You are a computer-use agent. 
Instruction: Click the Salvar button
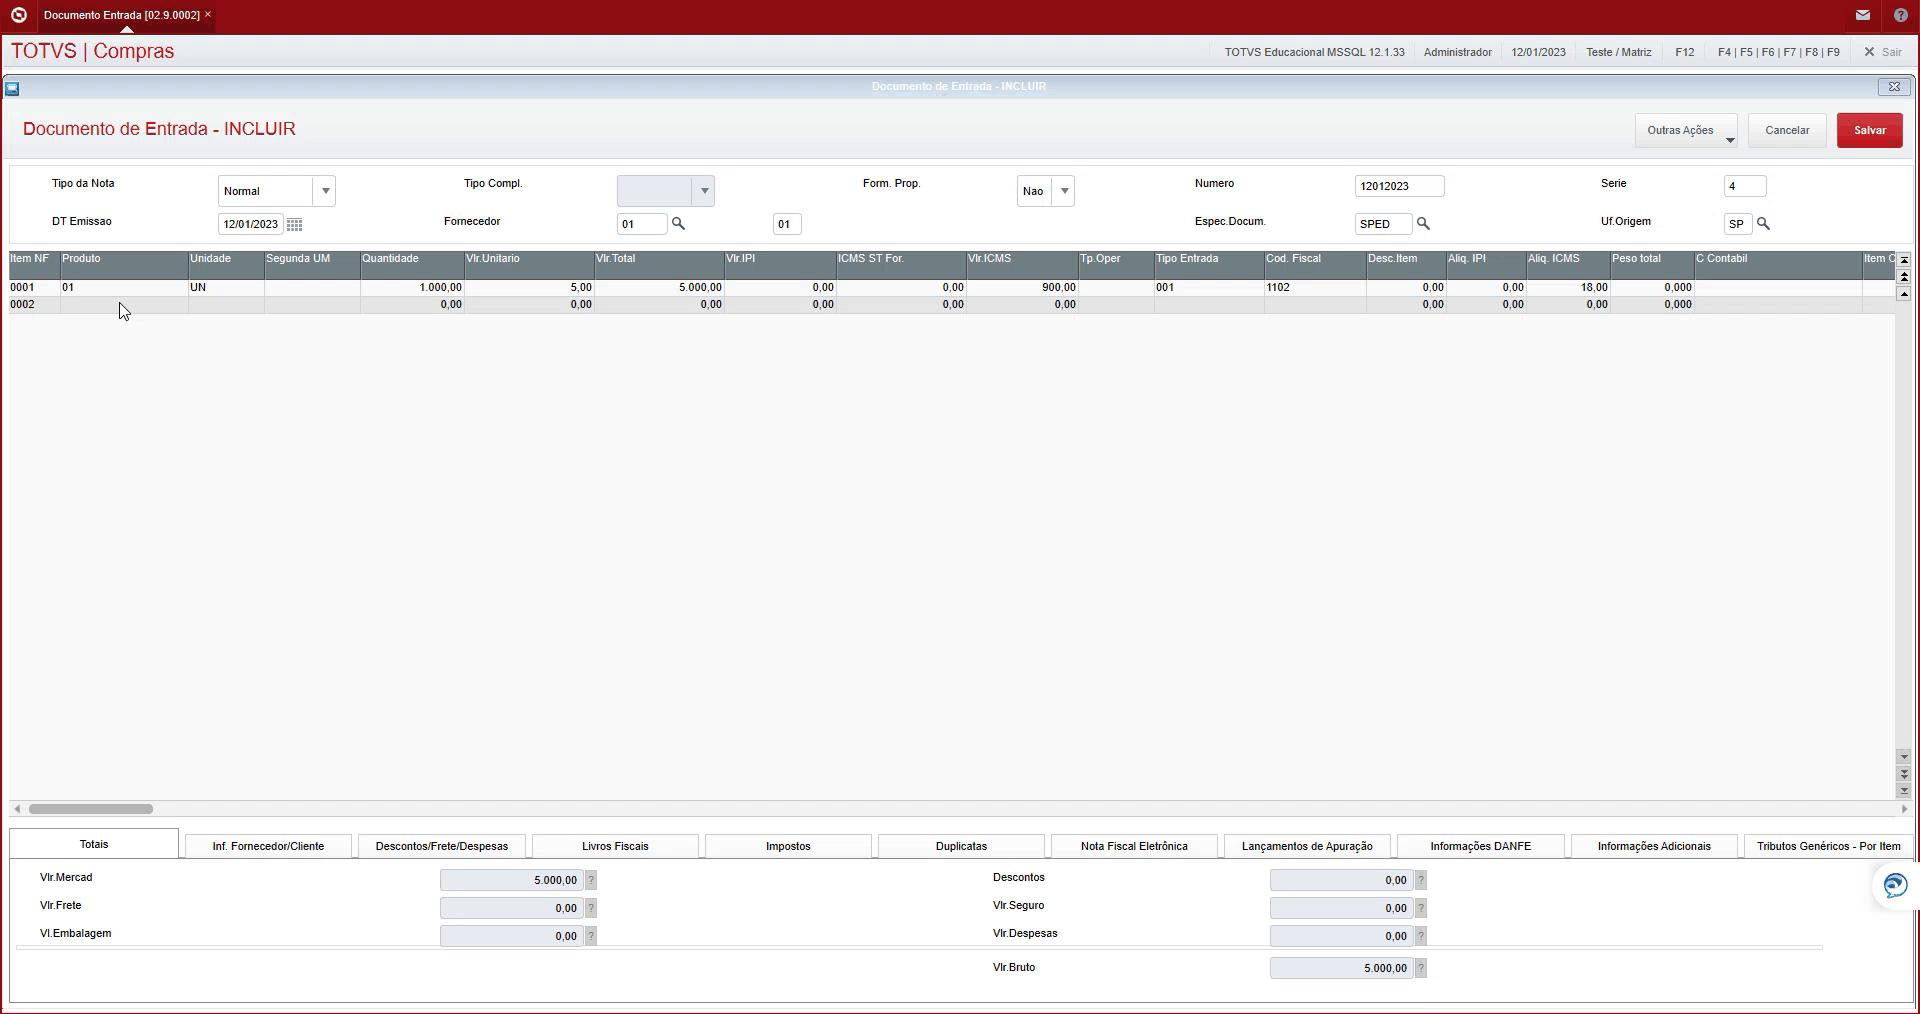(1869, 131)
